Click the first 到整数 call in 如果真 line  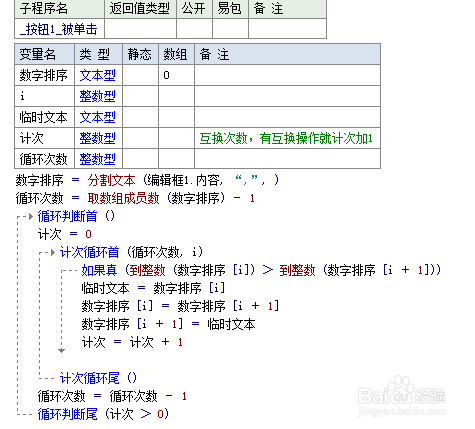tap(147, 270)
